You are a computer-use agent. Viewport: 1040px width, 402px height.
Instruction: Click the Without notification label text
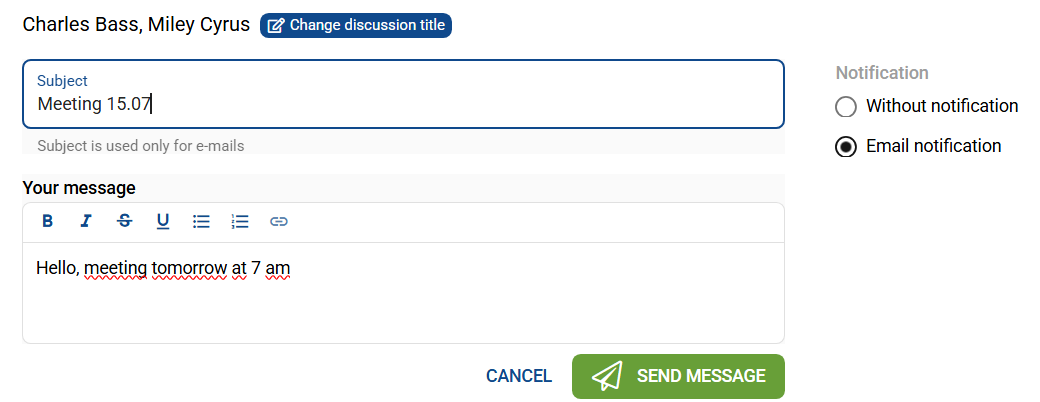(941, 106)
